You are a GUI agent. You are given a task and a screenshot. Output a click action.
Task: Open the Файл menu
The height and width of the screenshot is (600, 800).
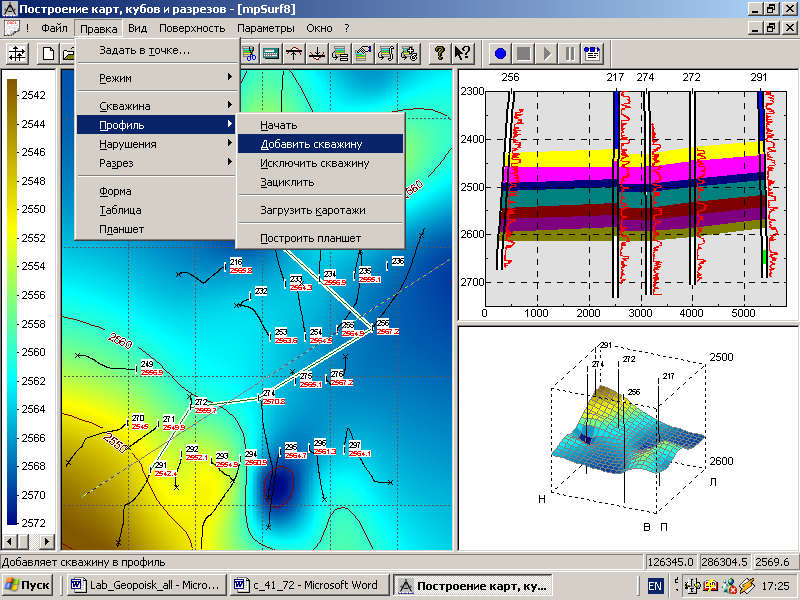54,28
